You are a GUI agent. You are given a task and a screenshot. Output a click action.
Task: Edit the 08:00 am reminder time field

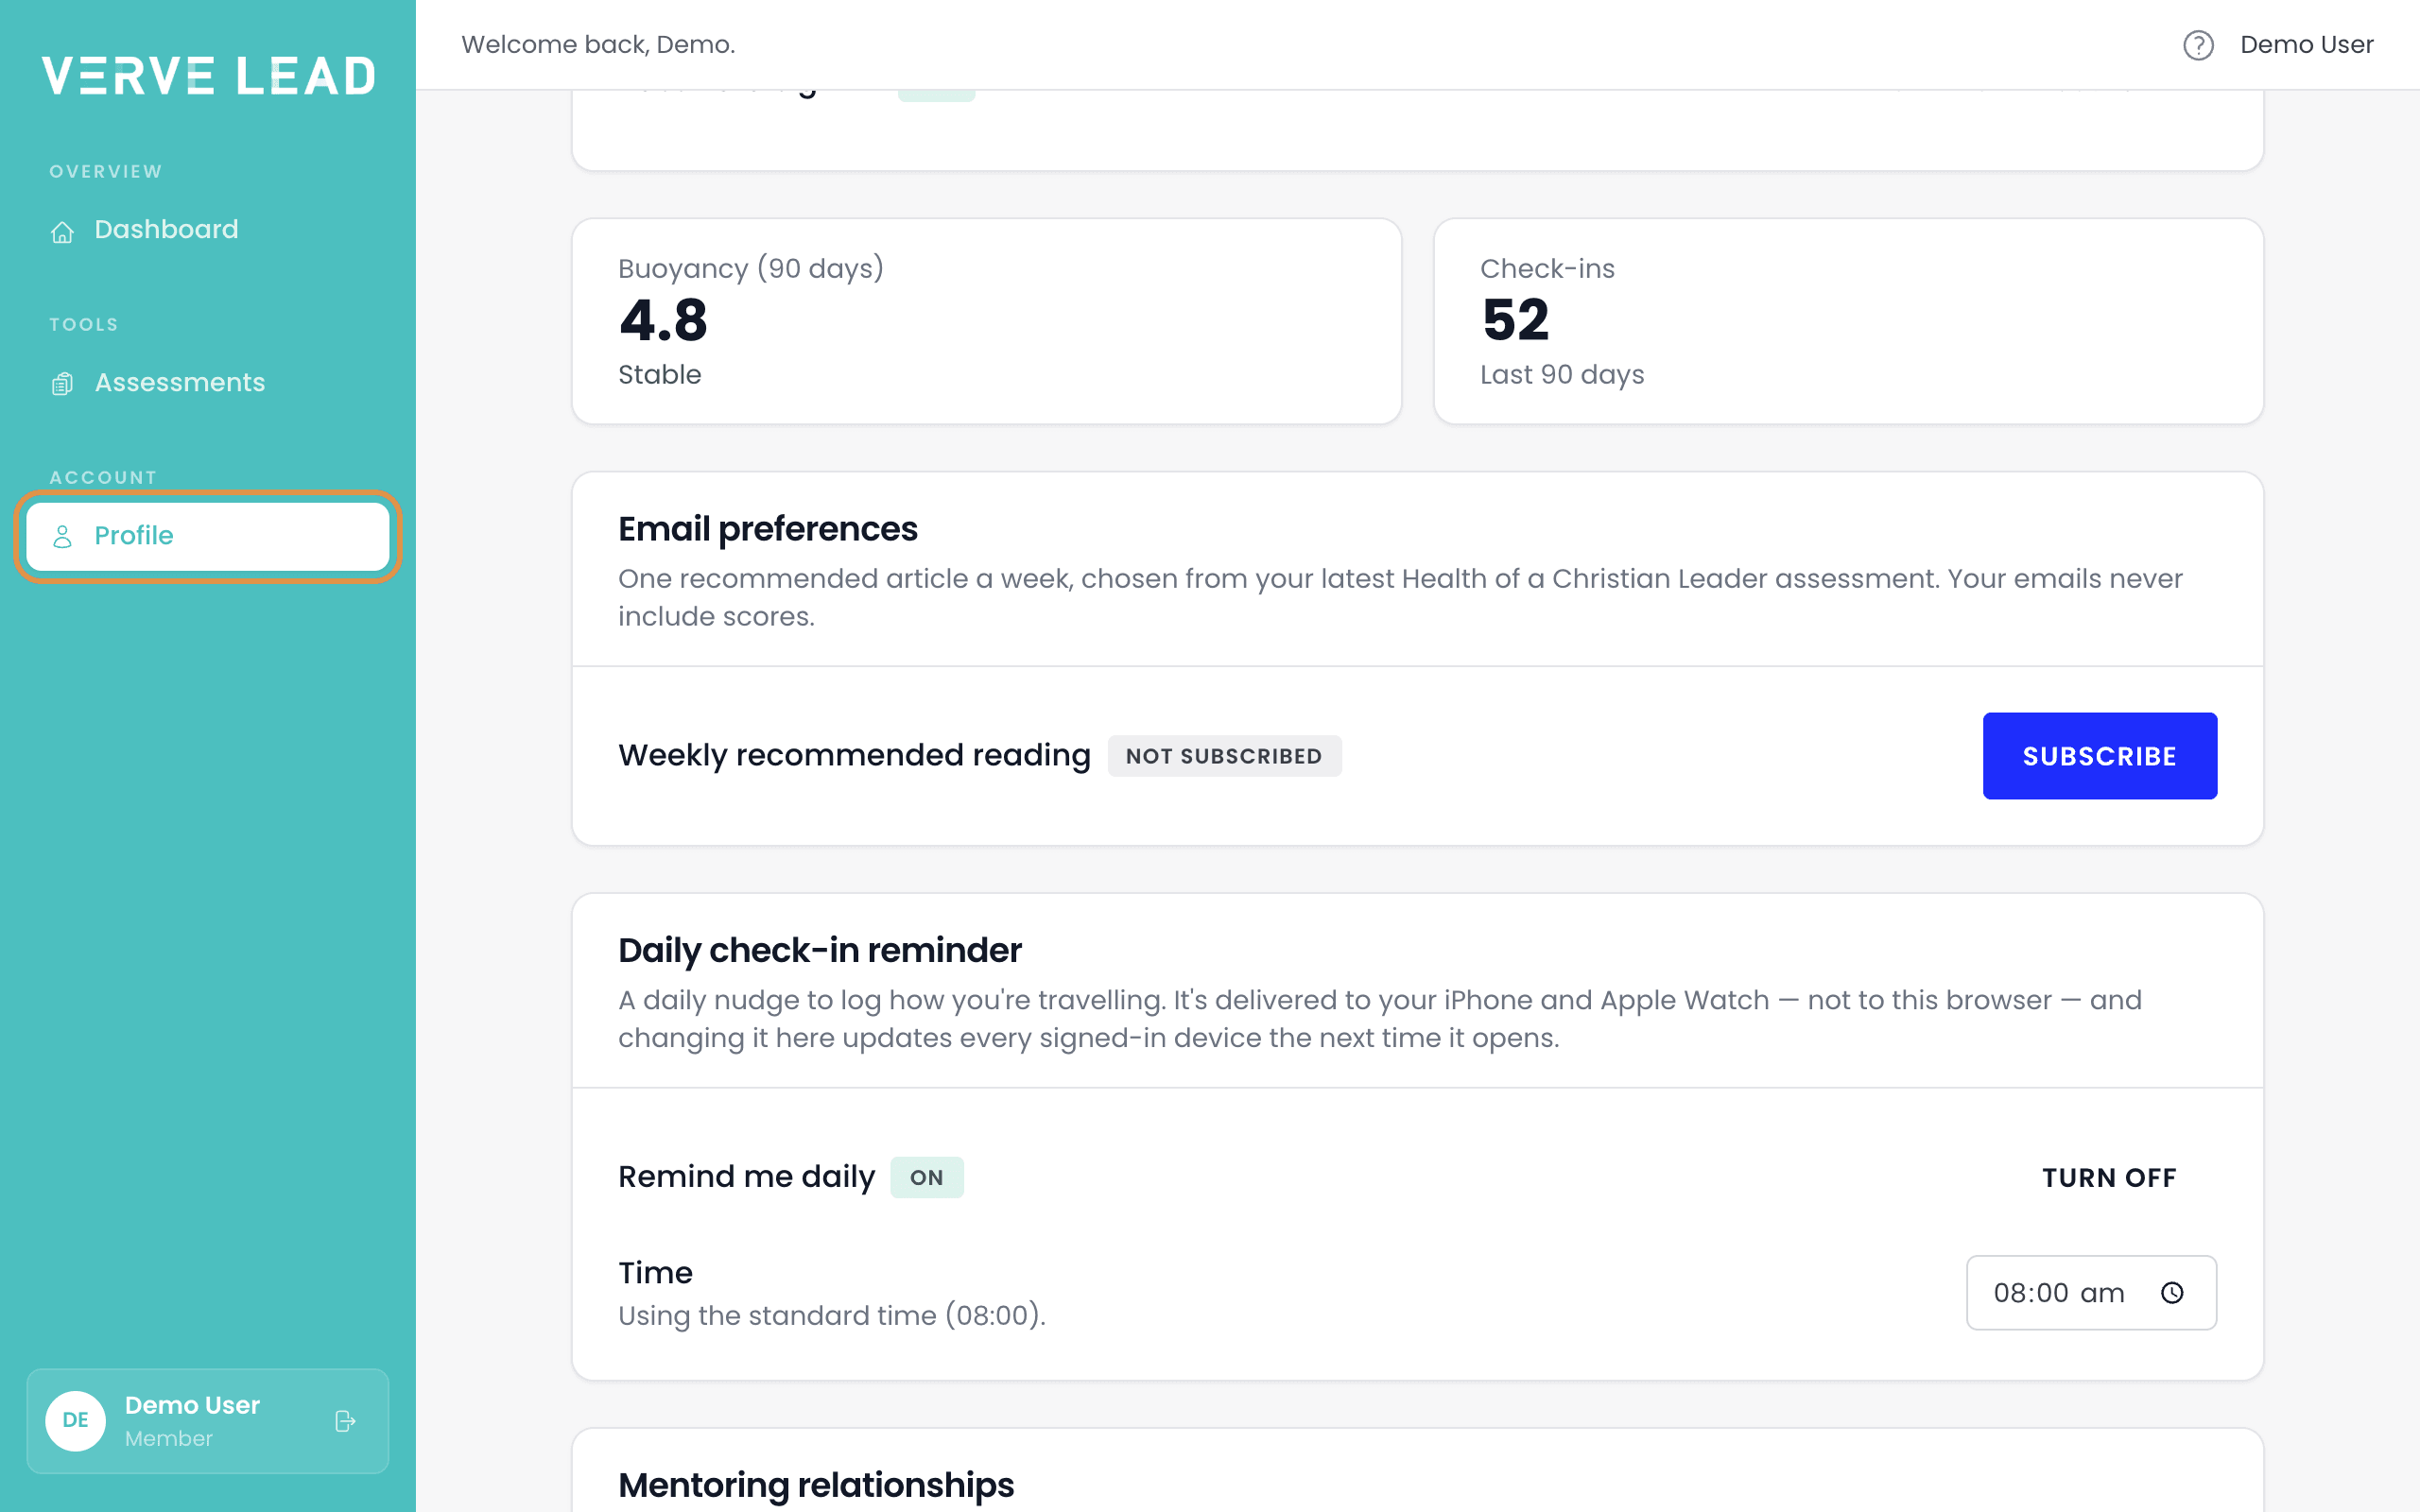click(2091, 1293)
